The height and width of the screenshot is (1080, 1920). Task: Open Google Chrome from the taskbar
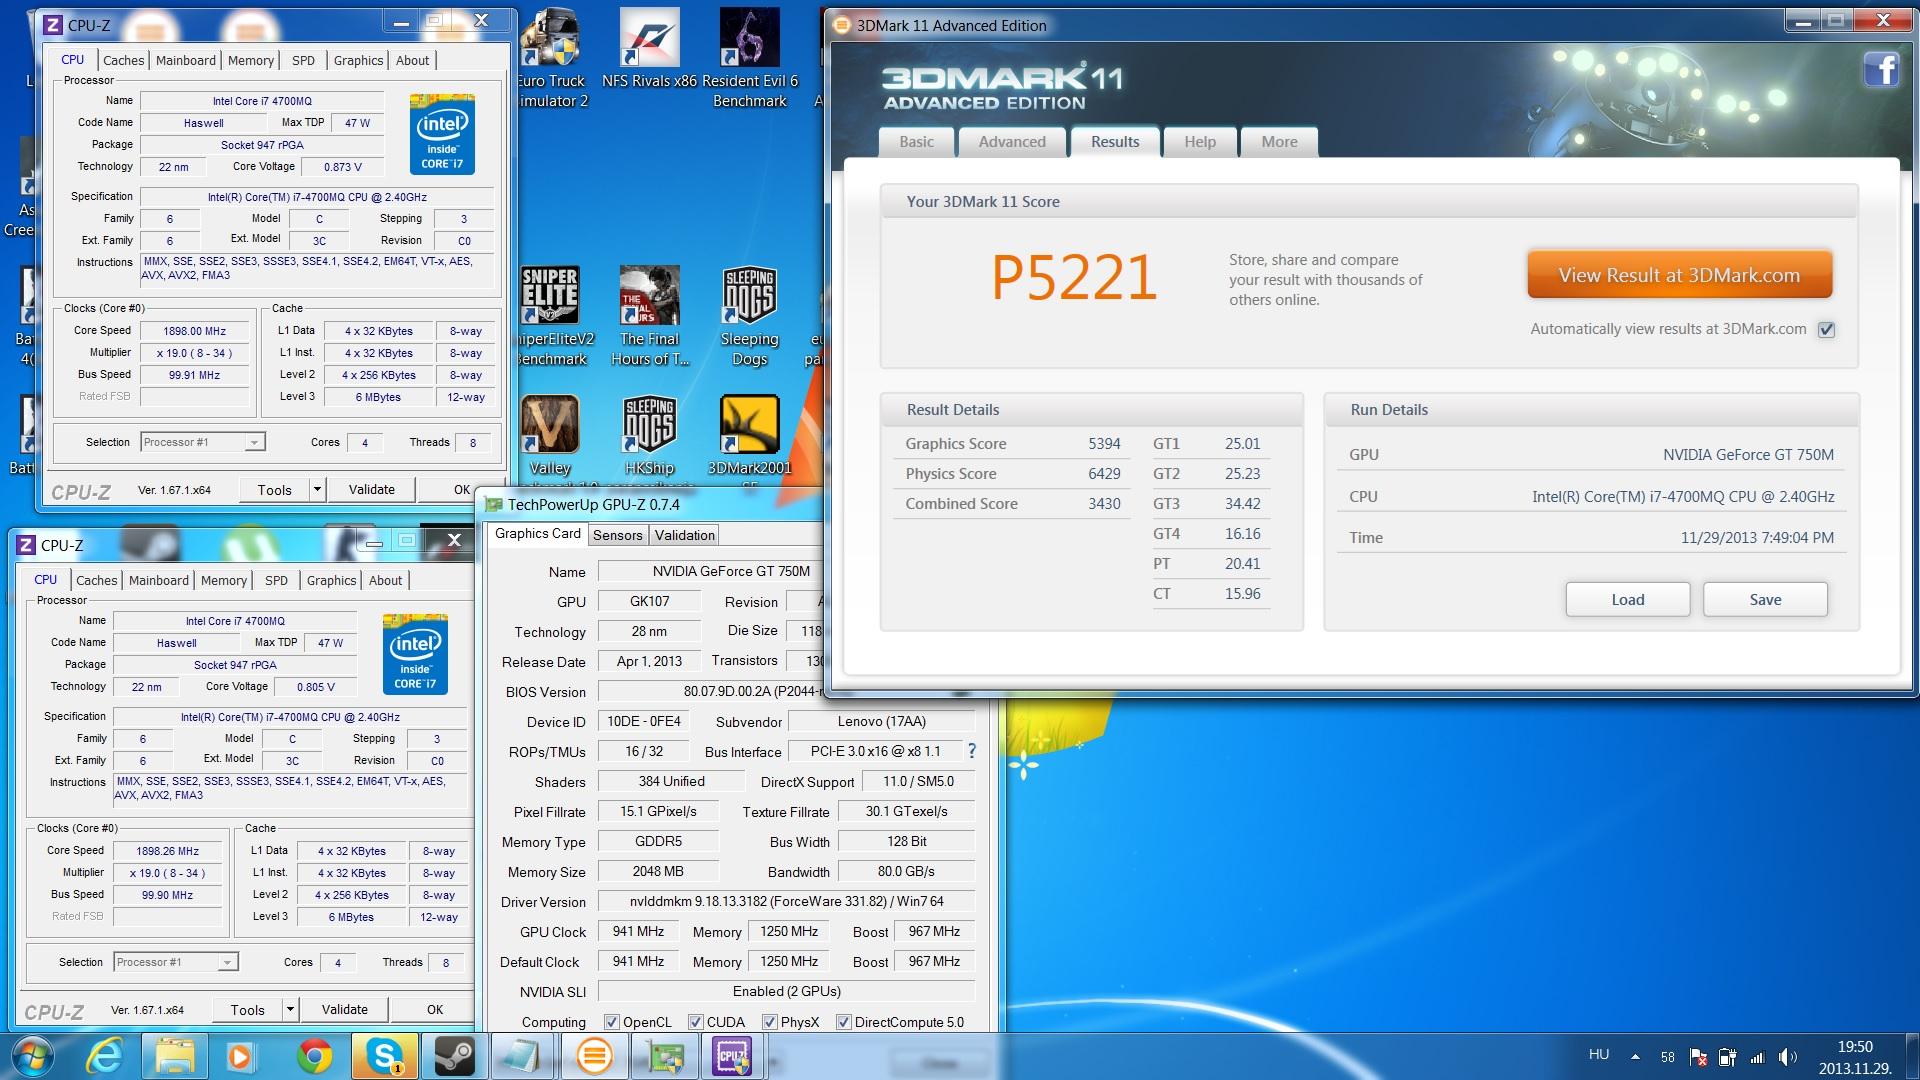pos(314,1056)
